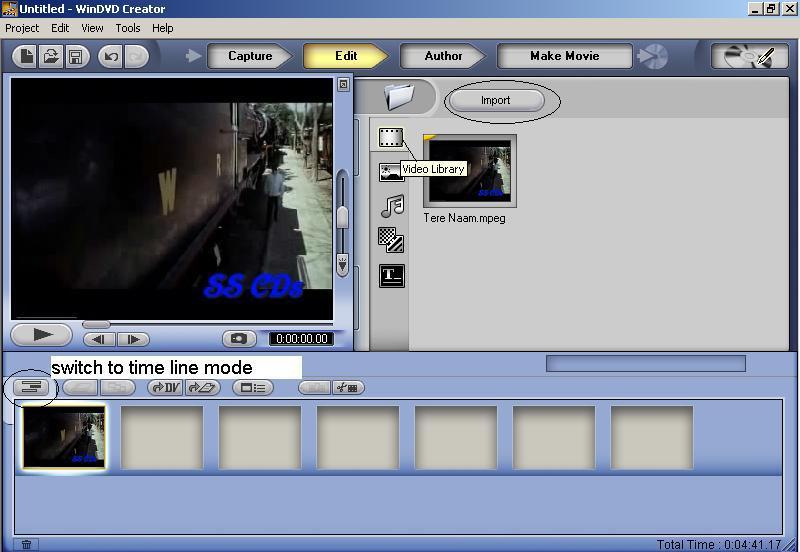Open the Tools menu
This screenshot has height=552, width=800.
[128, 28]
